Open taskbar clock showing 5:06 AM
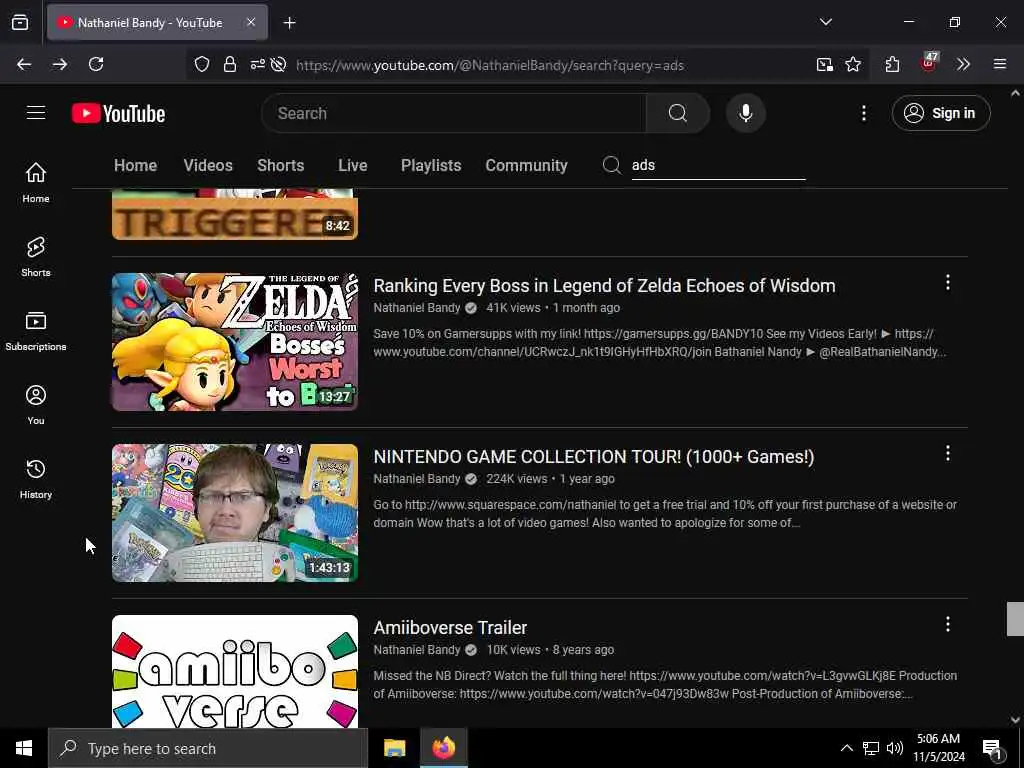The image size is (1024, 768). [x=938, y=748]
